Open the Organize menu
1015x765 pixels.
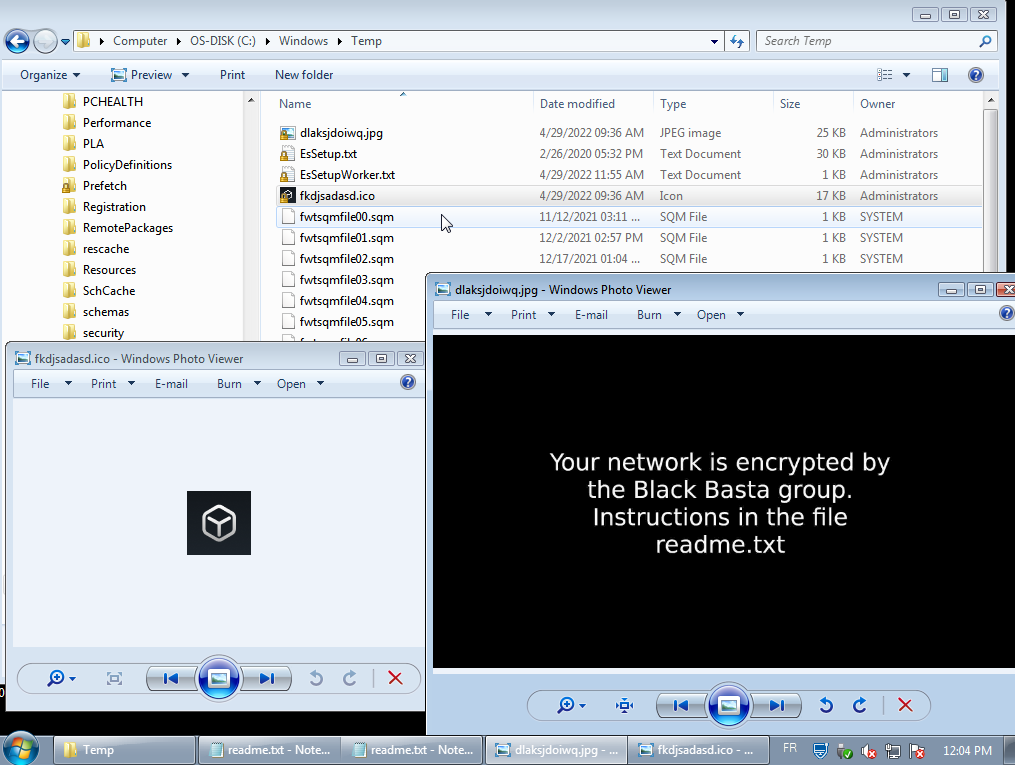point(50,75)
